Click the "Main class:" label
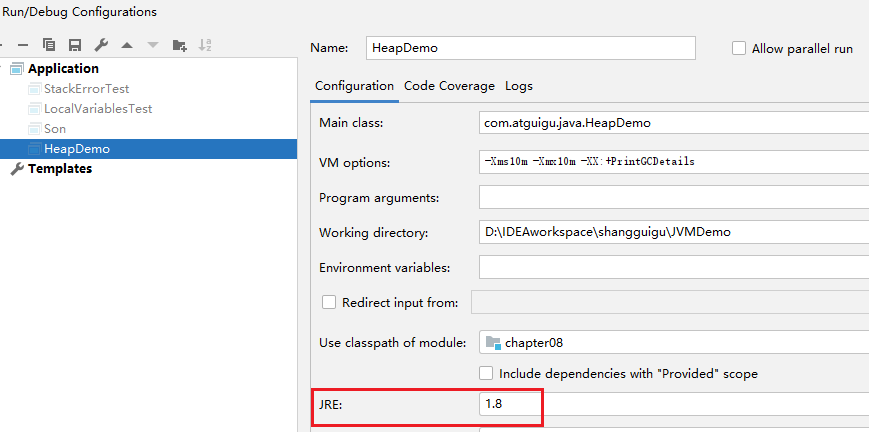 [x=351, y=123]
